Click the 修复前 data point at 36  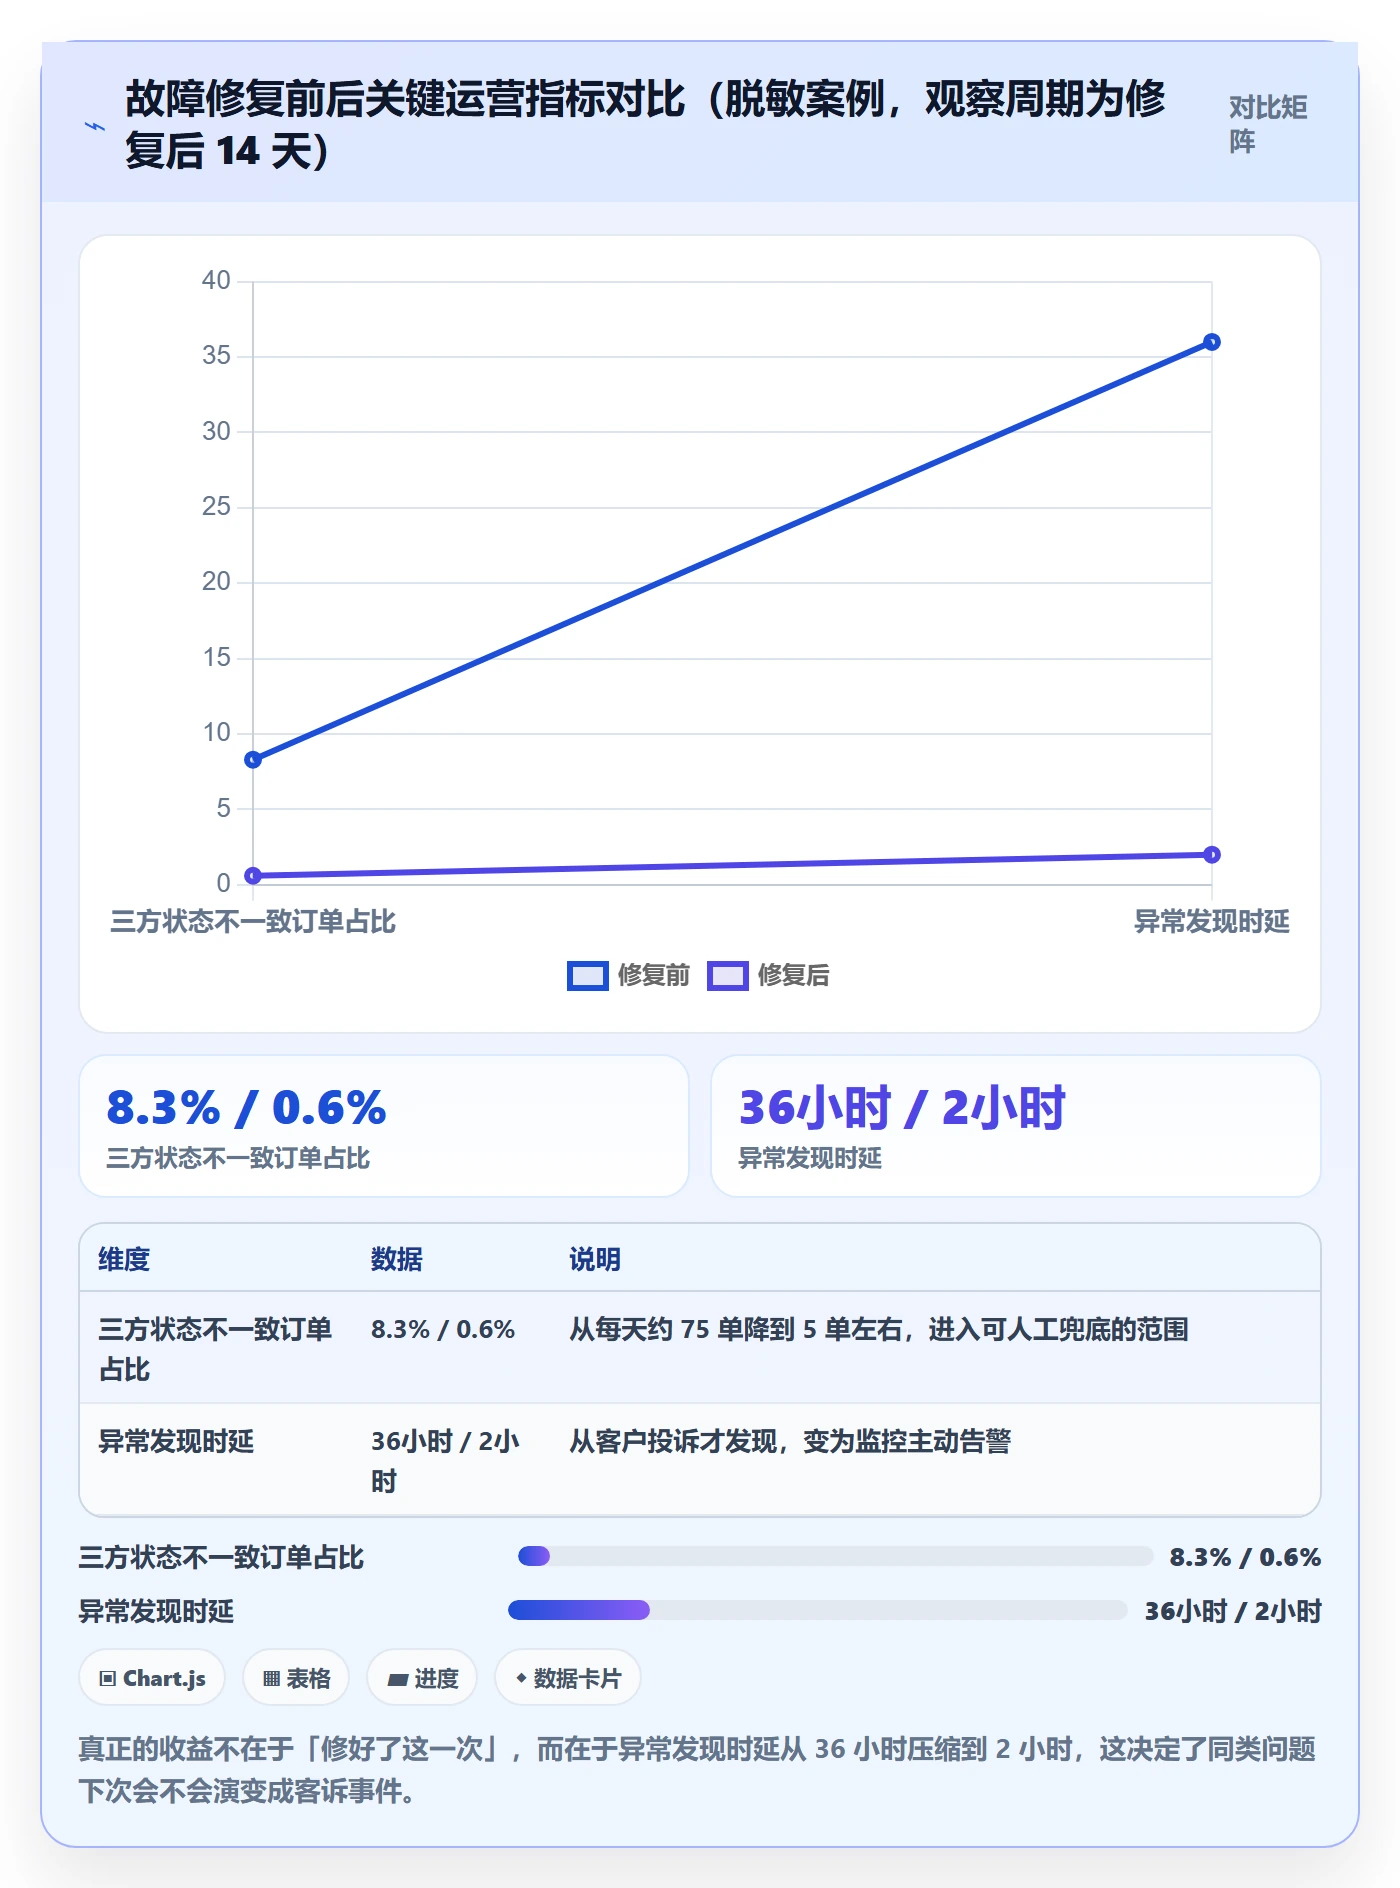pos(1211,342)
